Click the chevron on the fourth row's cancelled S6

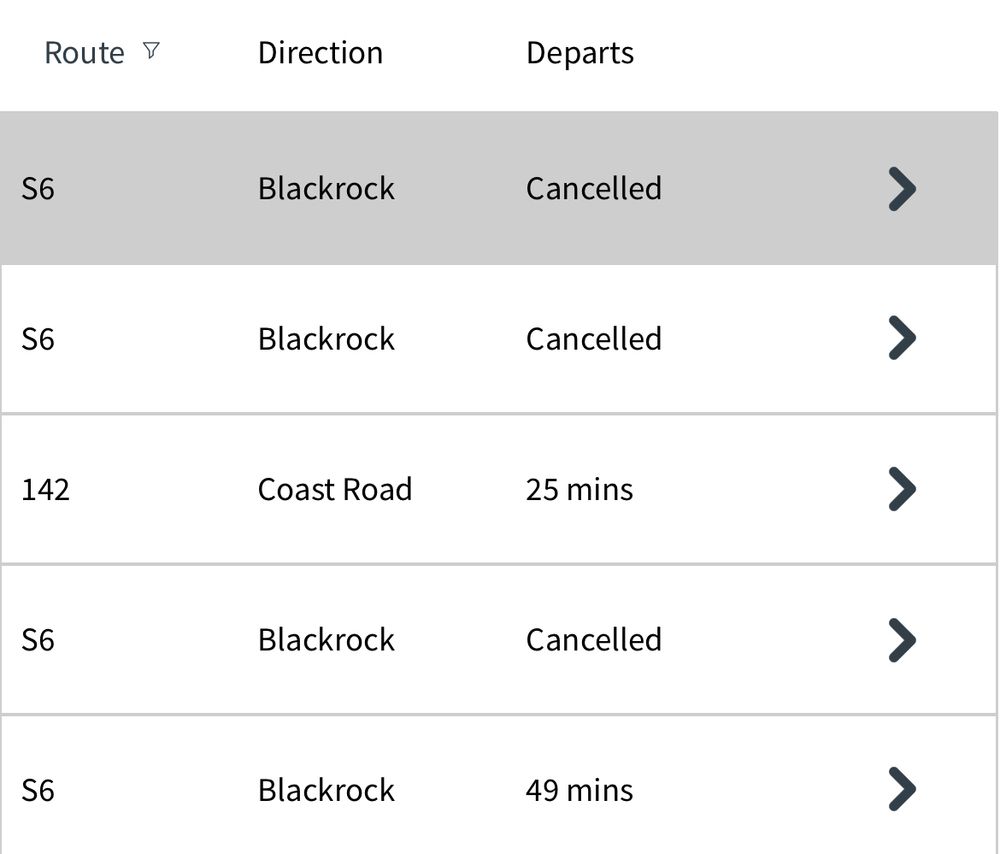point(901,639)
